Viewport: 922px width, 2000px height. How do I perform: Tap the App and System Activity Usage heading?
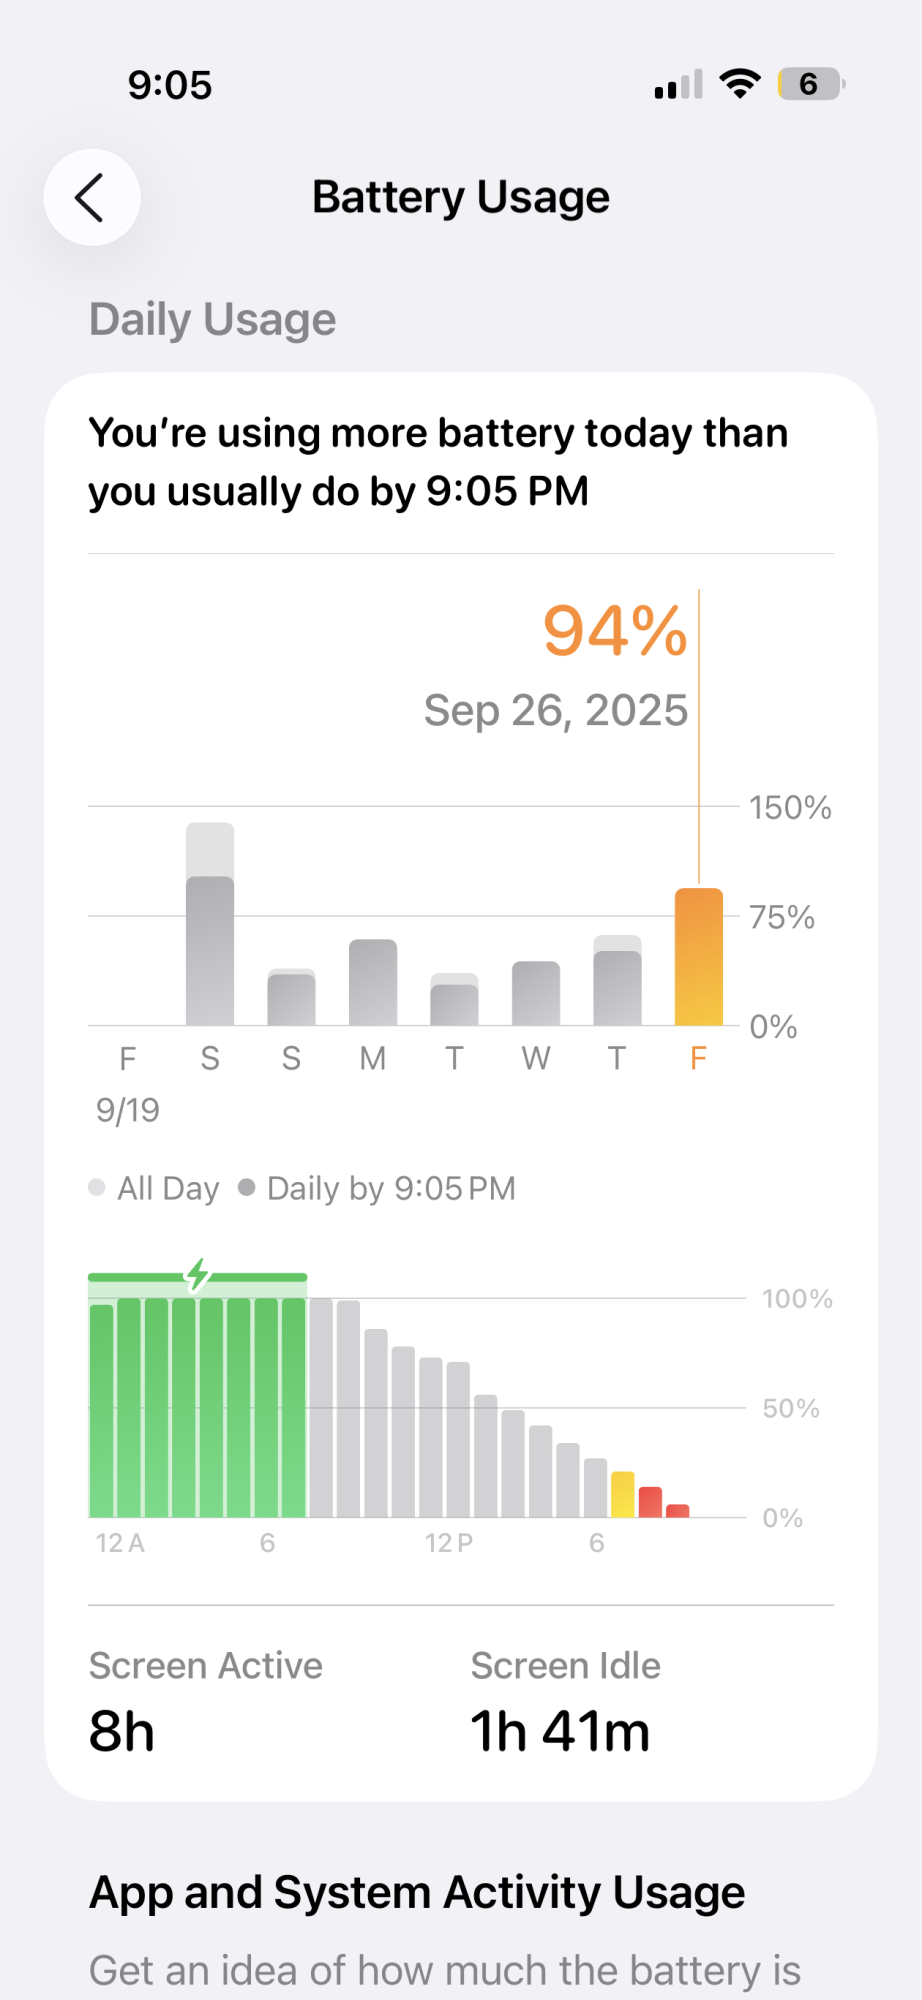(x=417, y=1892)
